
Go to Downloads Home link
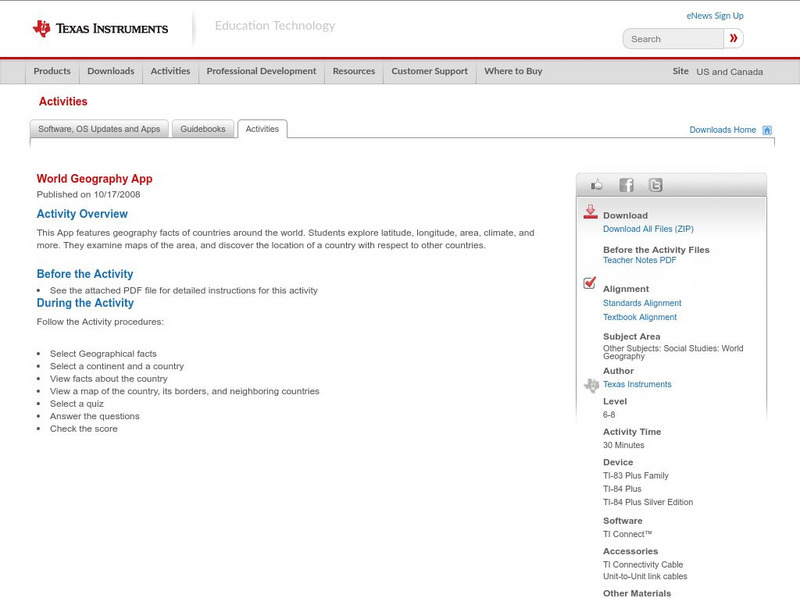(x=722, y=130)
